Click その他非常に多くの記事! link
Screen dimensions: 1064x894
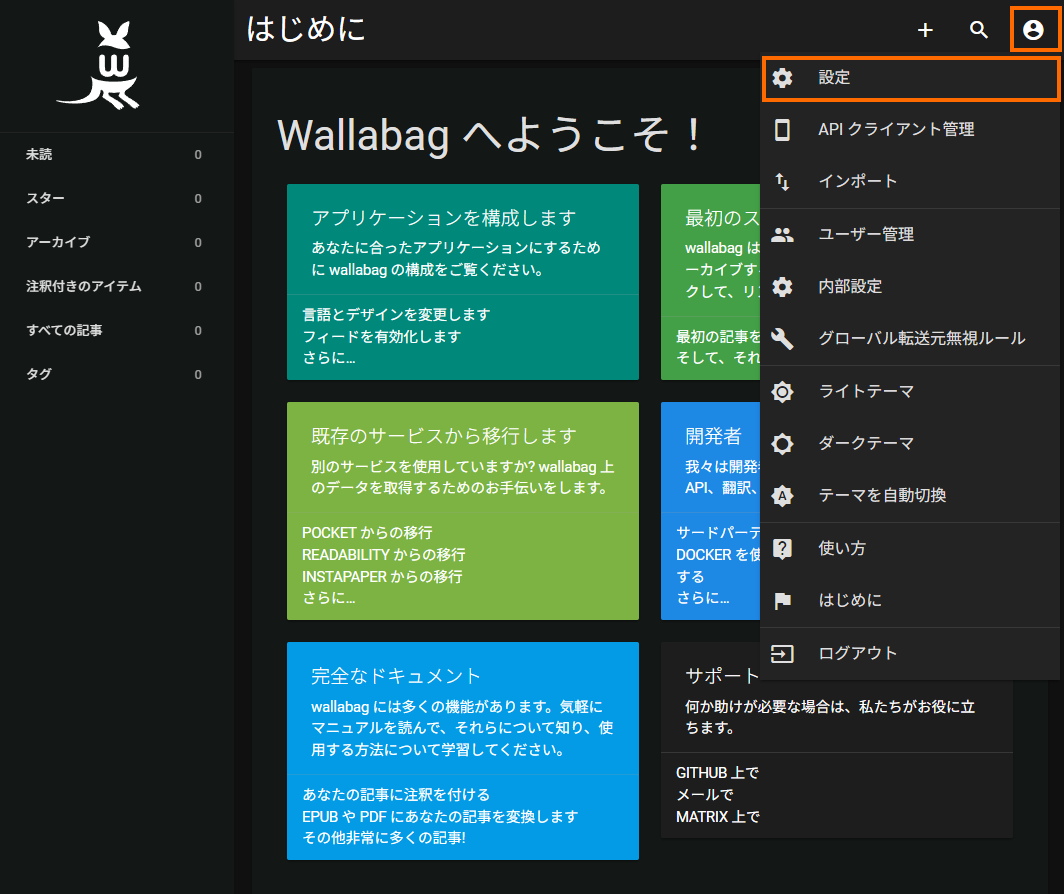383,838
